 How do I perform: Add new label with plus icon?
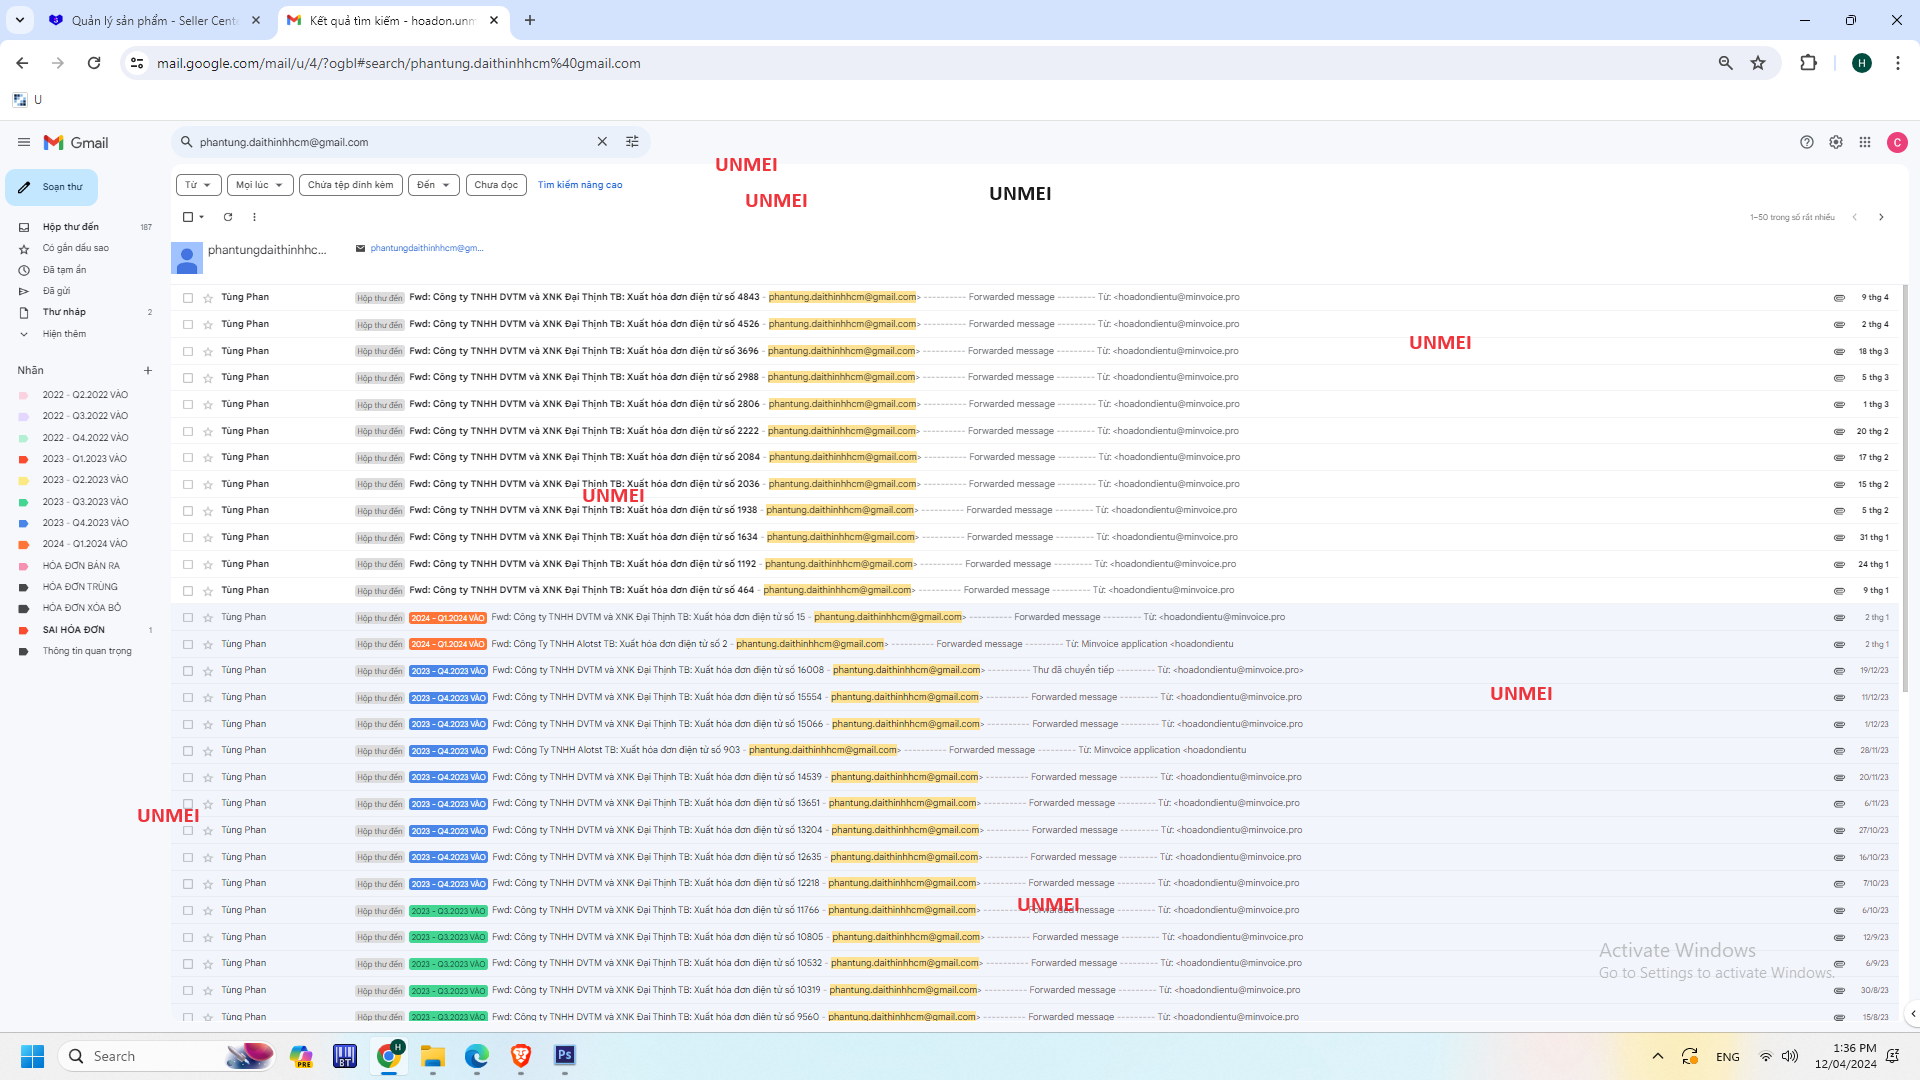pyautogui.click(x=148, y=371)
